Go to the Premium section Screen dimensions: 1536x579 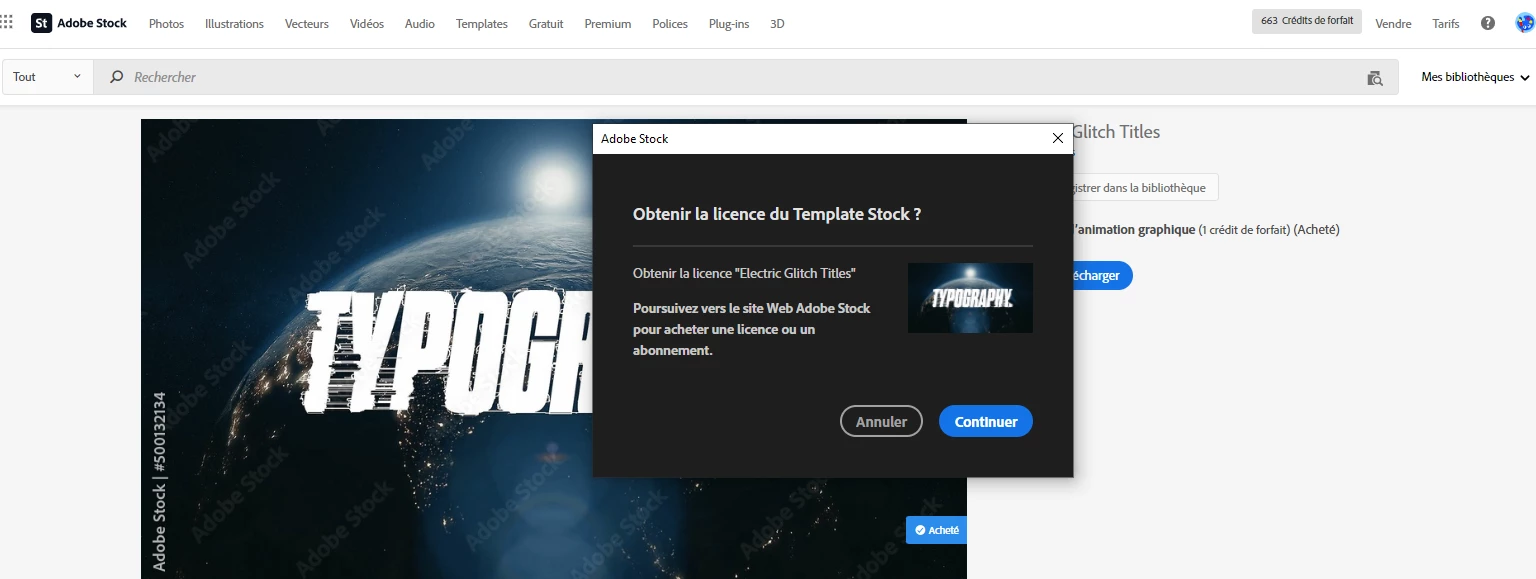608,24
